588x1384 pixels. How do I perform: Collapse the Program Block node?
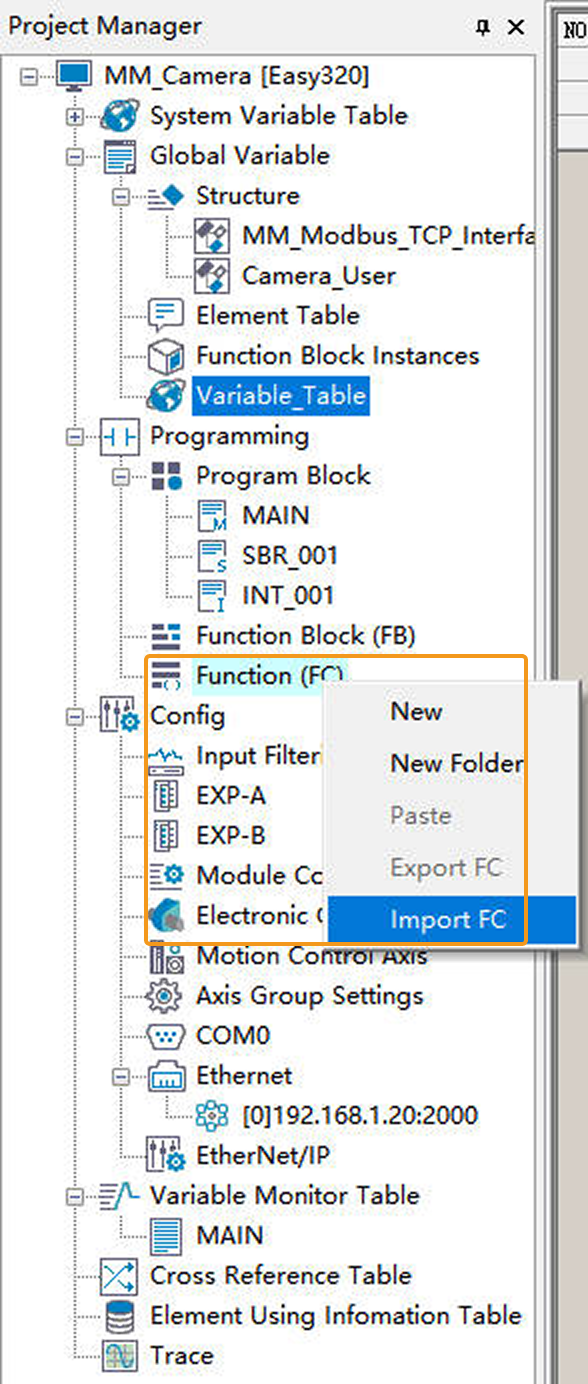coord(121,476)
